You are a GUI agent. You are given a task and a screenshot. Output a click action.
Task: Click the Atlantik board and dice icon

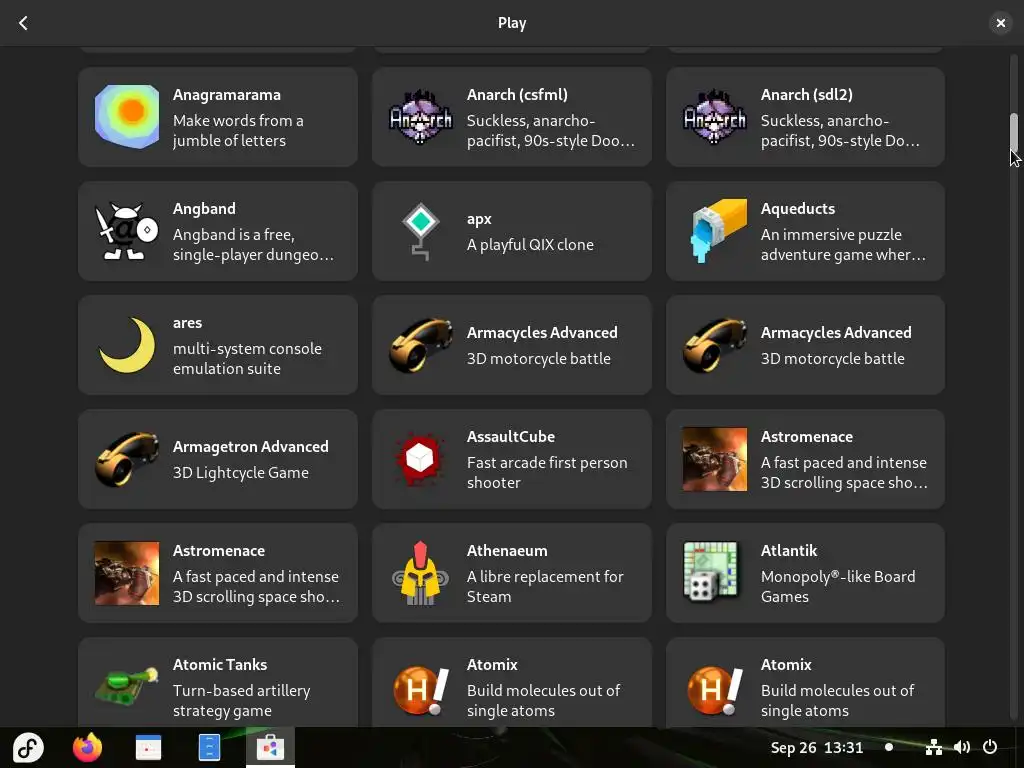point(711,571)
